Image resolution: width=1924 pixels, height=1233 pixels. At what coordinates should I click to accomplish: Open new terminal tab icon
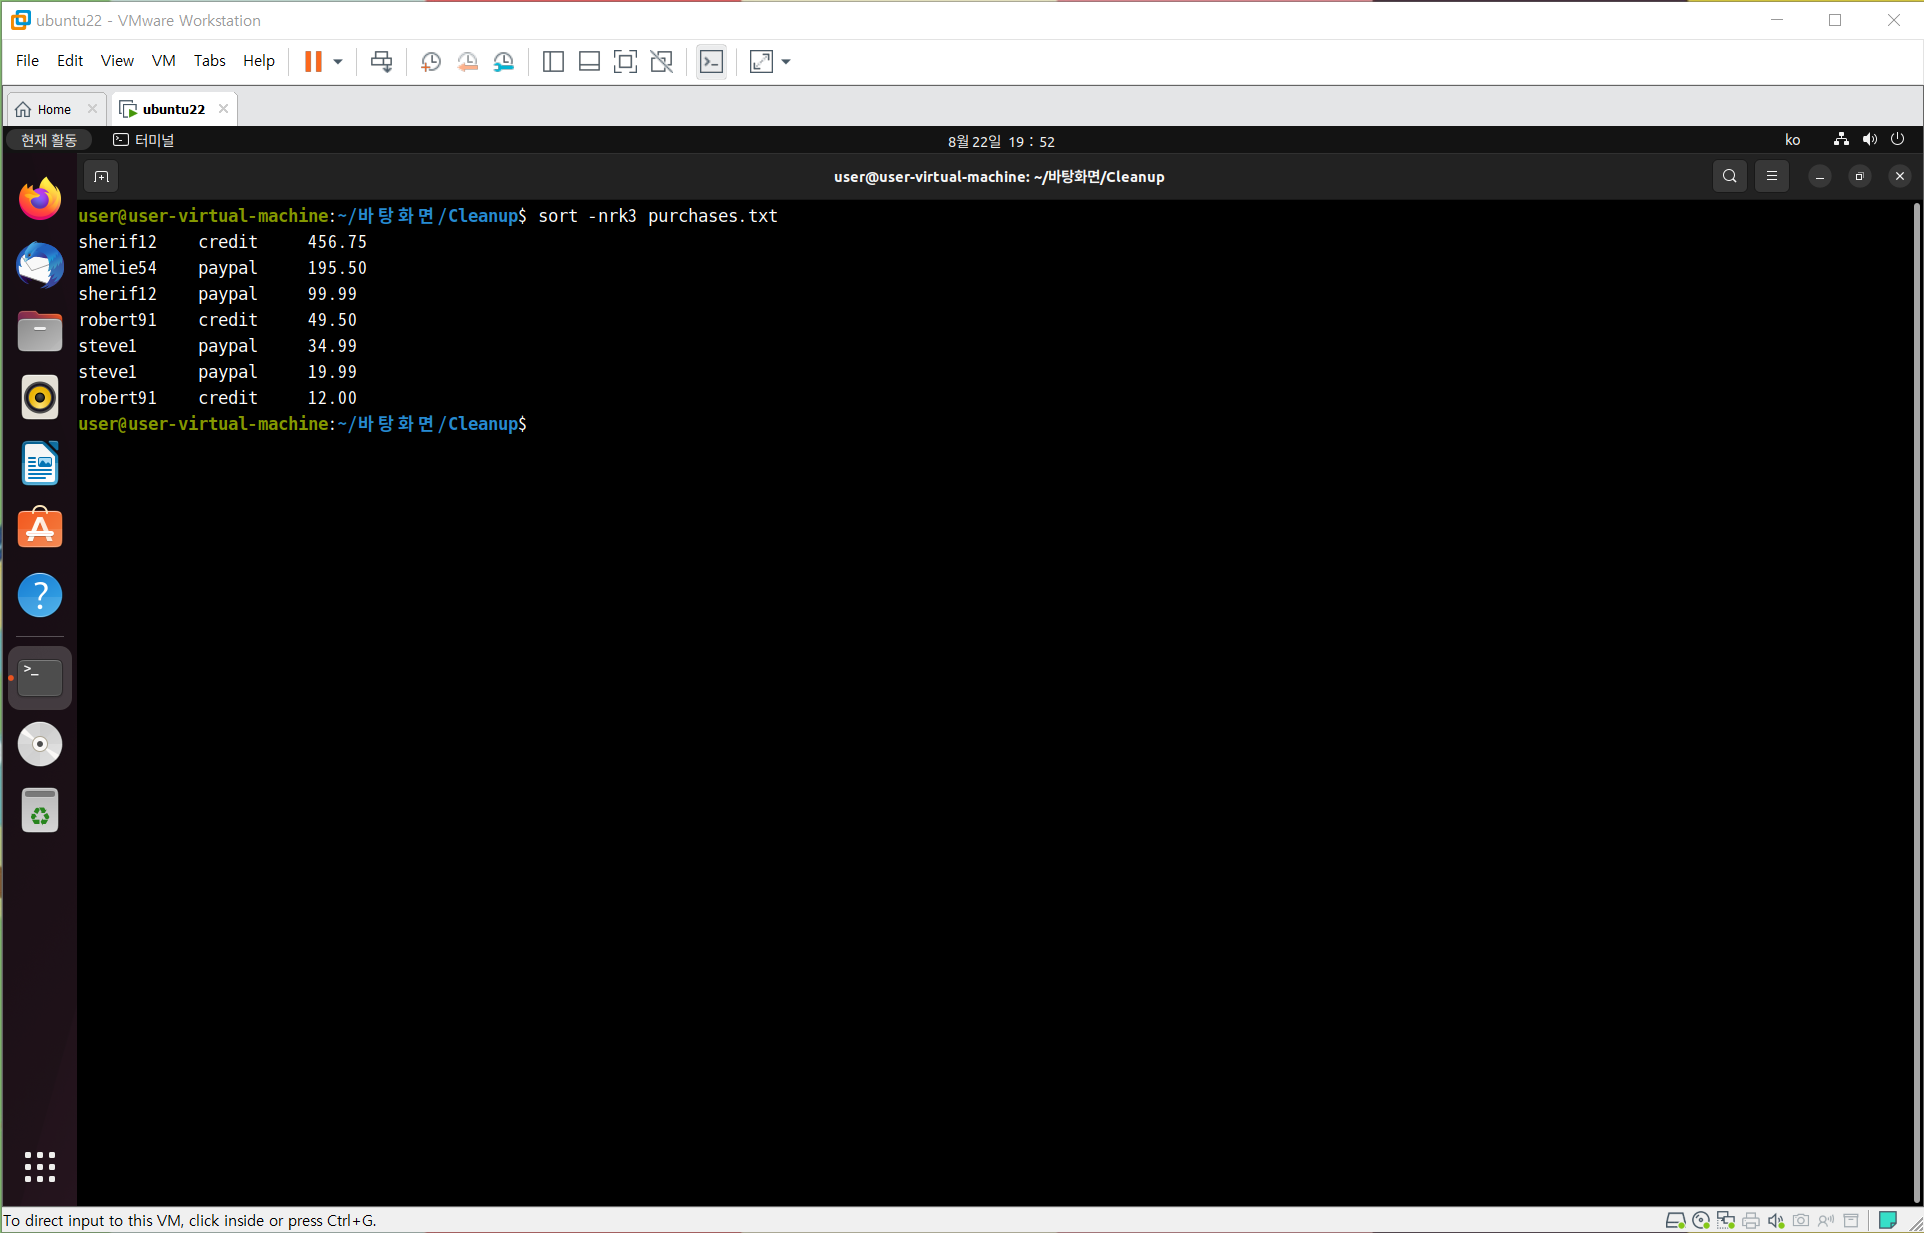tap(101, 177)
